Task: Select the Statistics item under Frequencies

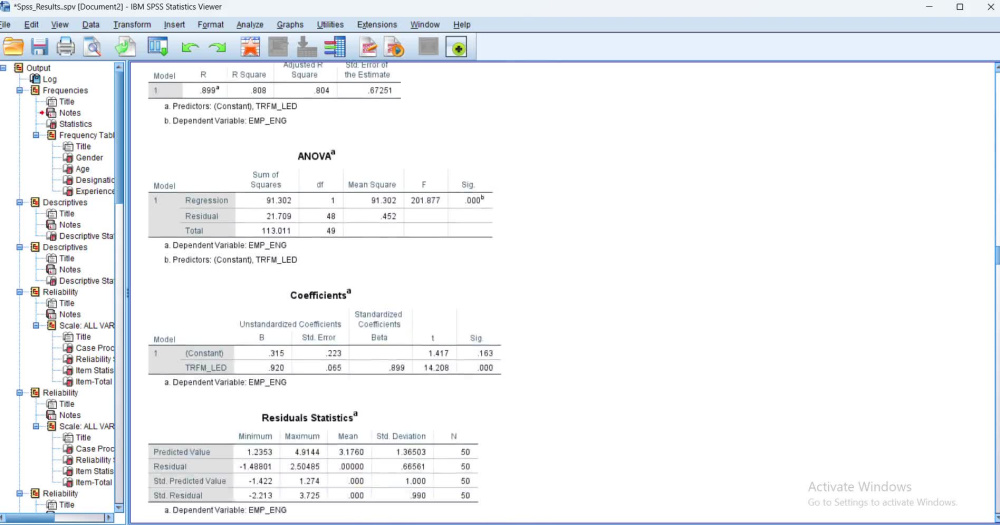Action: [x=75, y=124]
